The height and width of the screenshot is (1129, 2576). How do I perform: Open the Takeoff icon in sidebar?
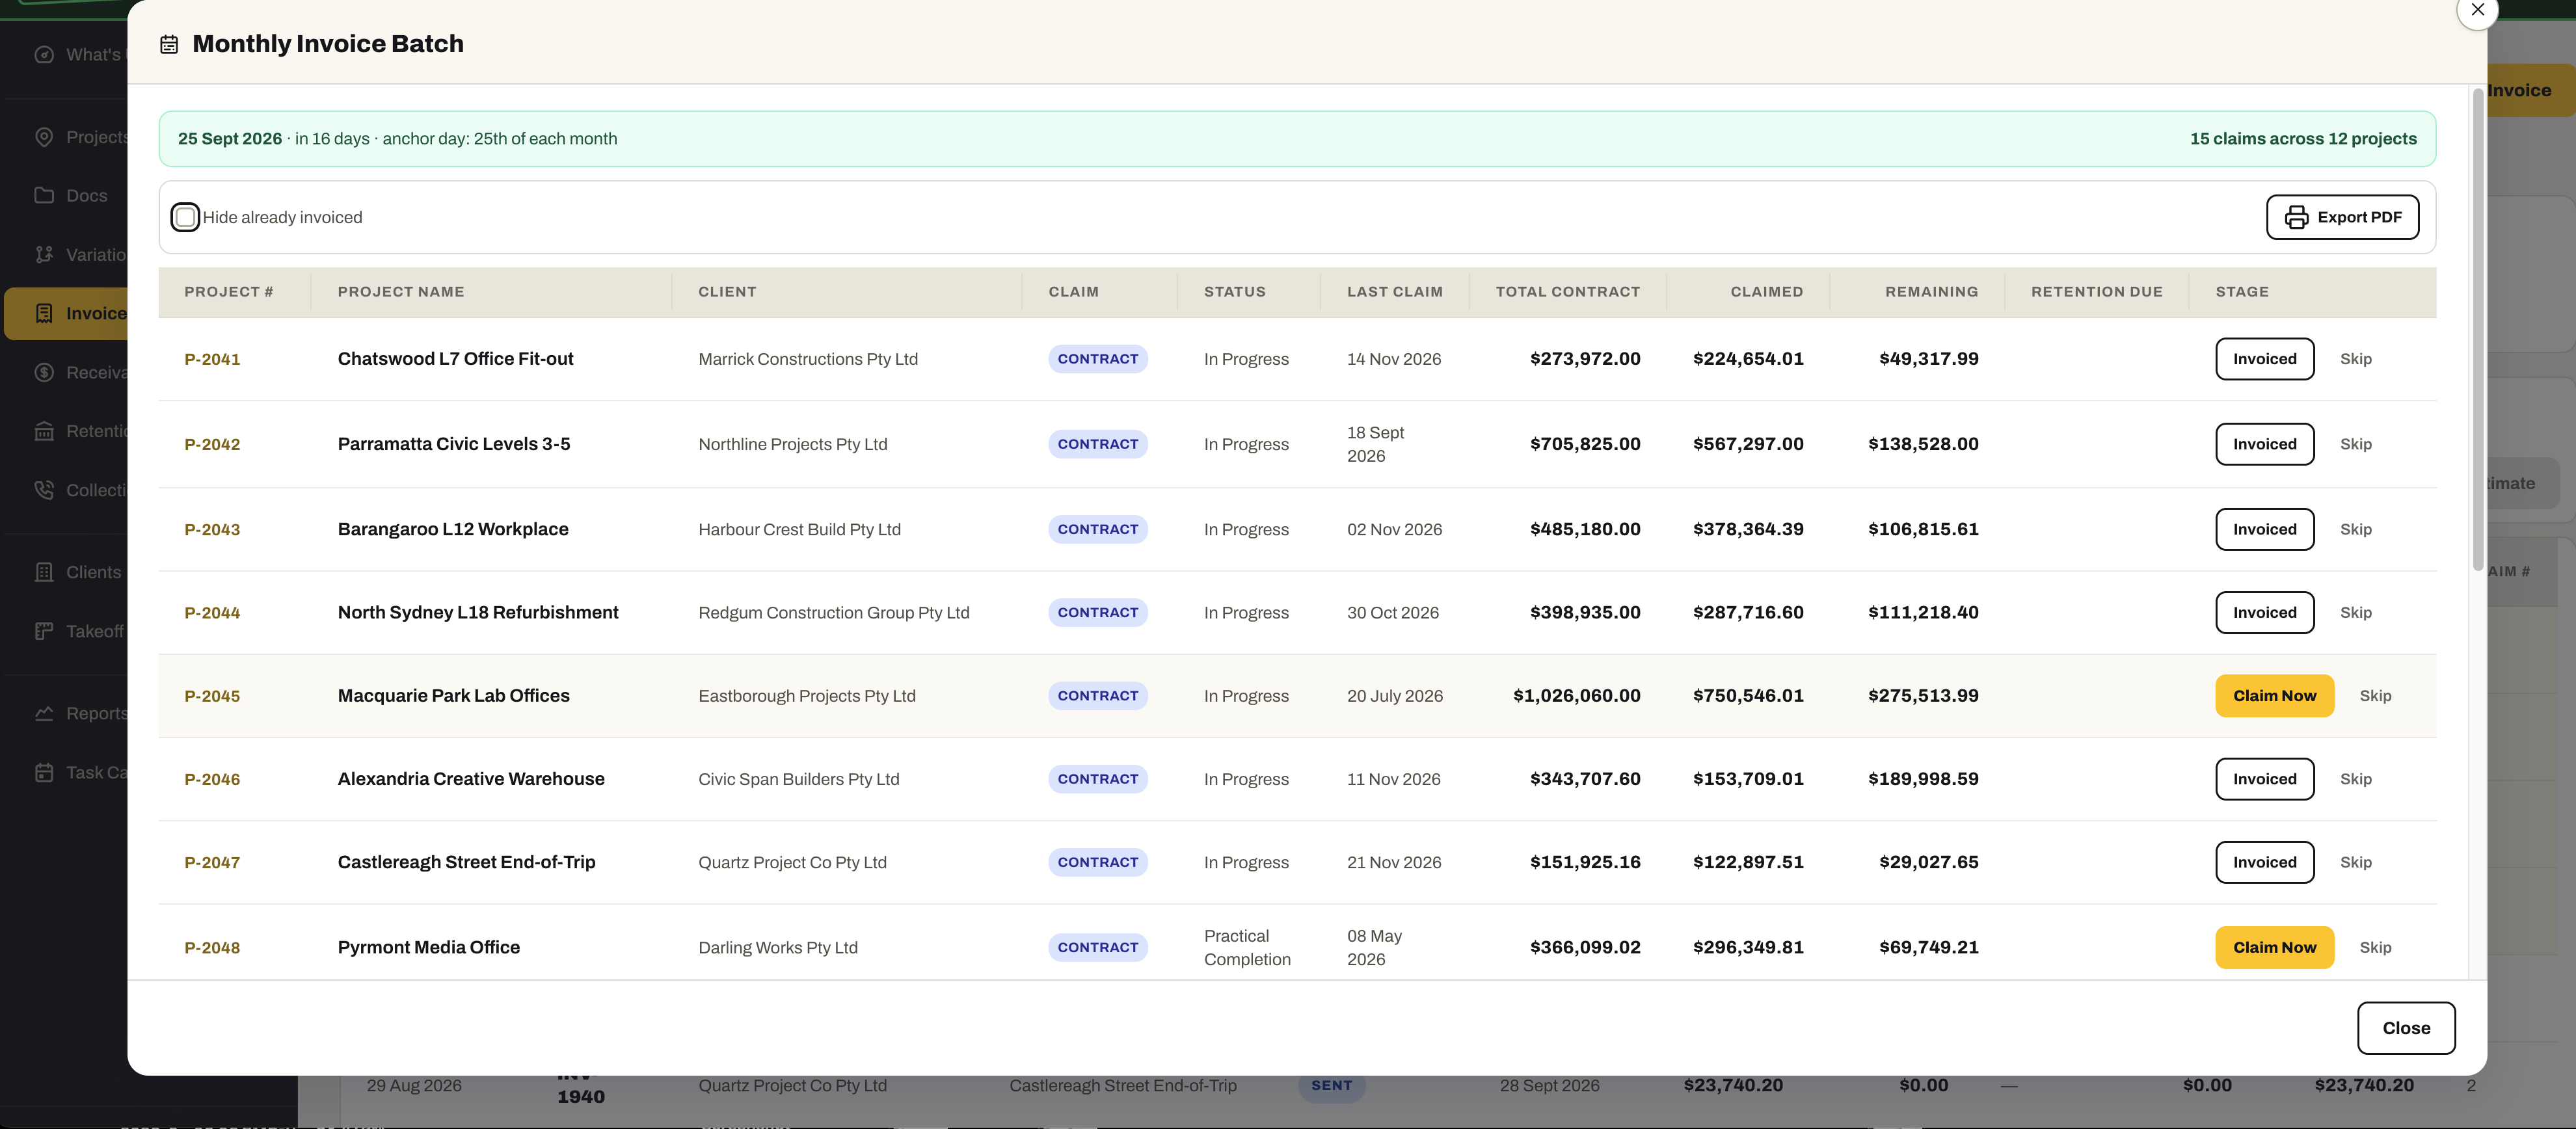[x=44, y=631]
